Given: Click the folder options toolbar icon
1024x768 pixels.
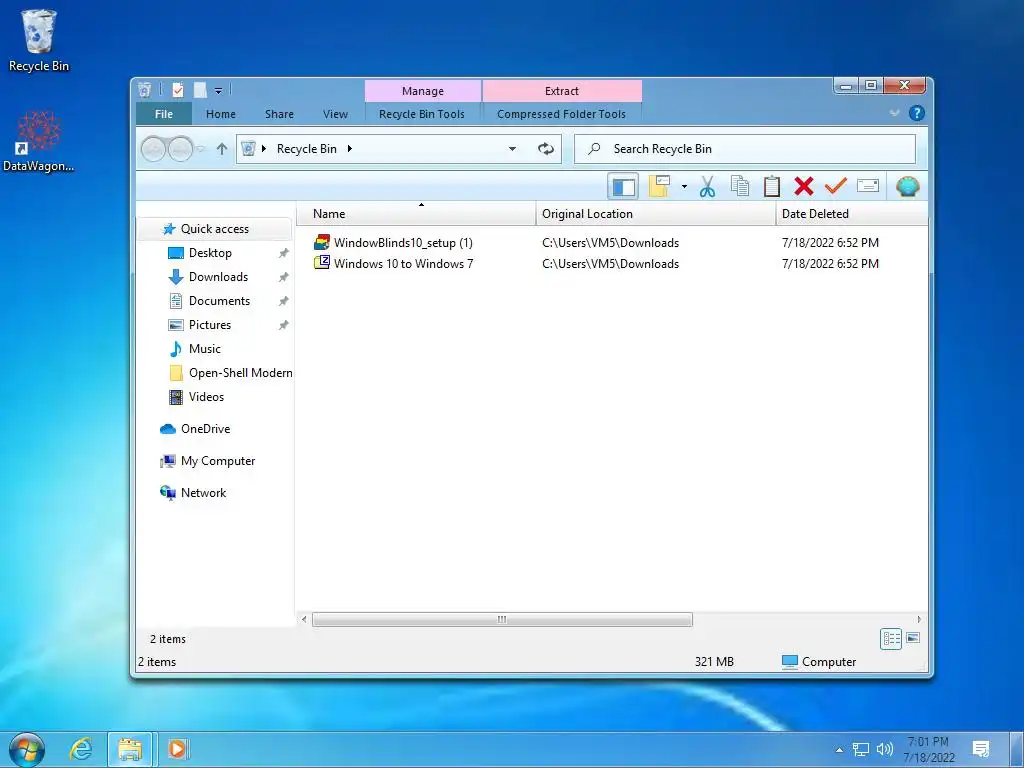Looking at the screenshot, I should pyautogui.click(x=660, y=187).
